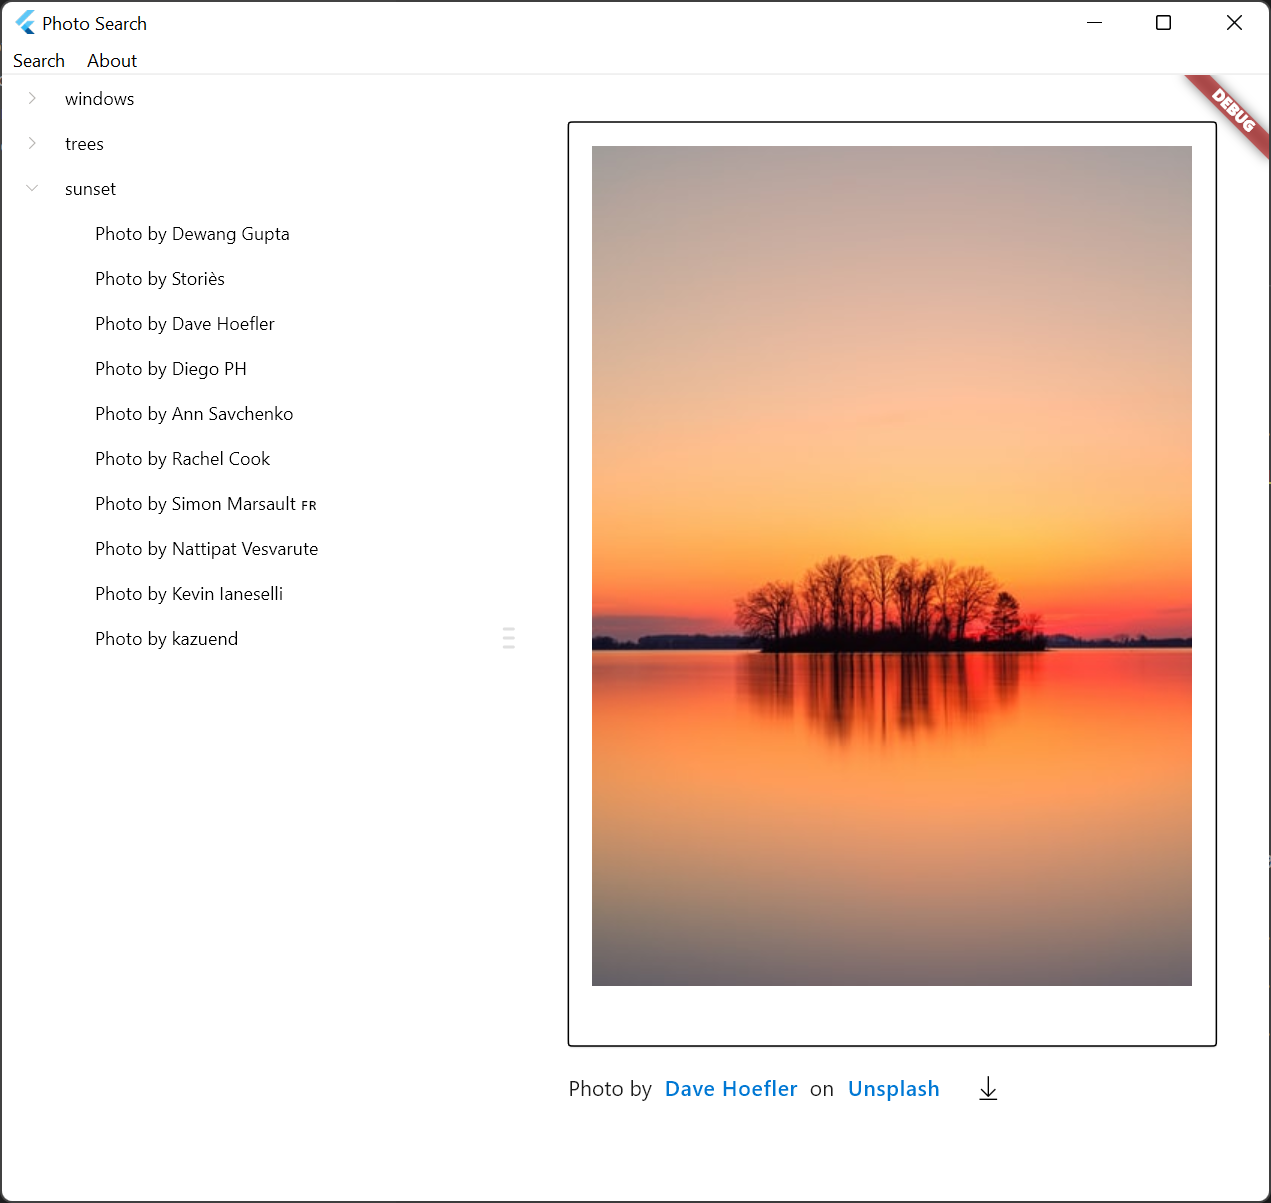Image resolution: width=1271 pixels, height=1203 pixels.
Task: Select Photo by kazuend
Action: [167, 639]
